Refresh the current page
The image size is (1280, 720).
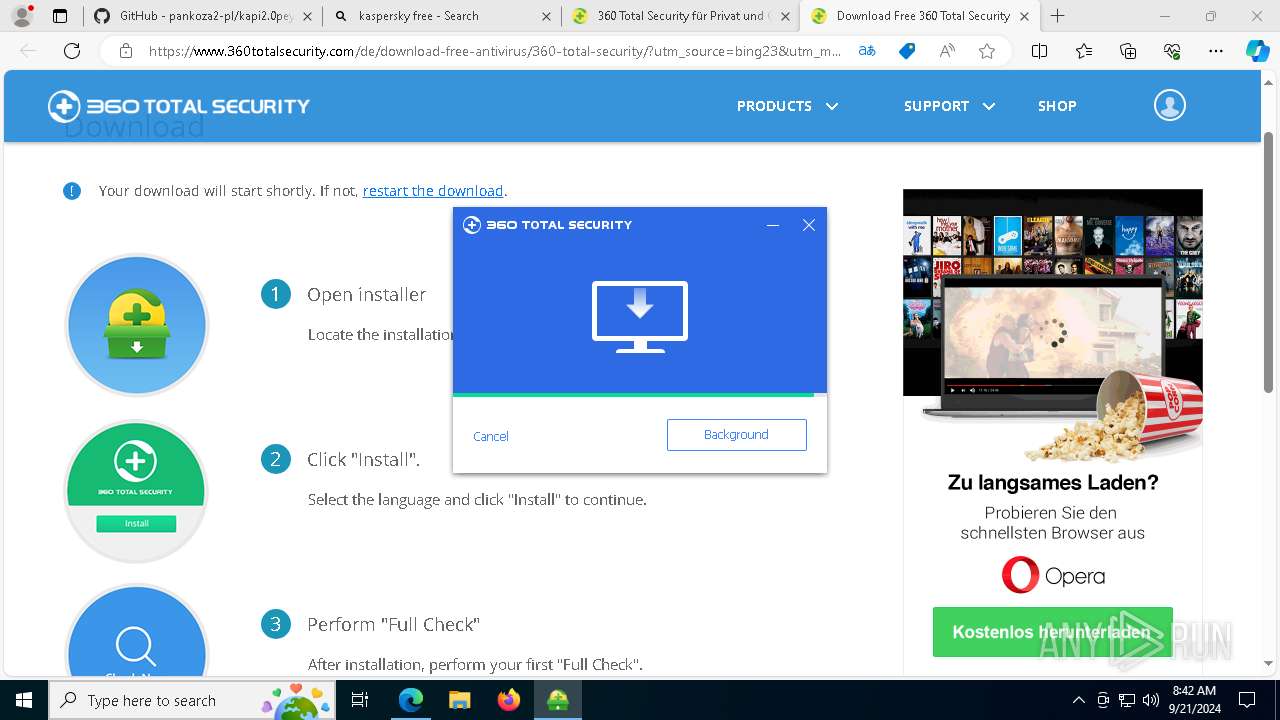pos(72,51)
